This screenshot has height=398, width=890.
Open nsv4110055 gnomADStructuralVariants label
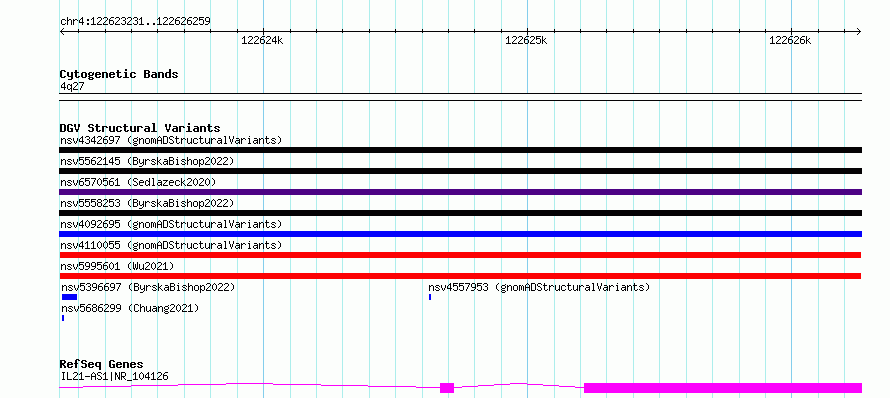click(x=171, y=245)
